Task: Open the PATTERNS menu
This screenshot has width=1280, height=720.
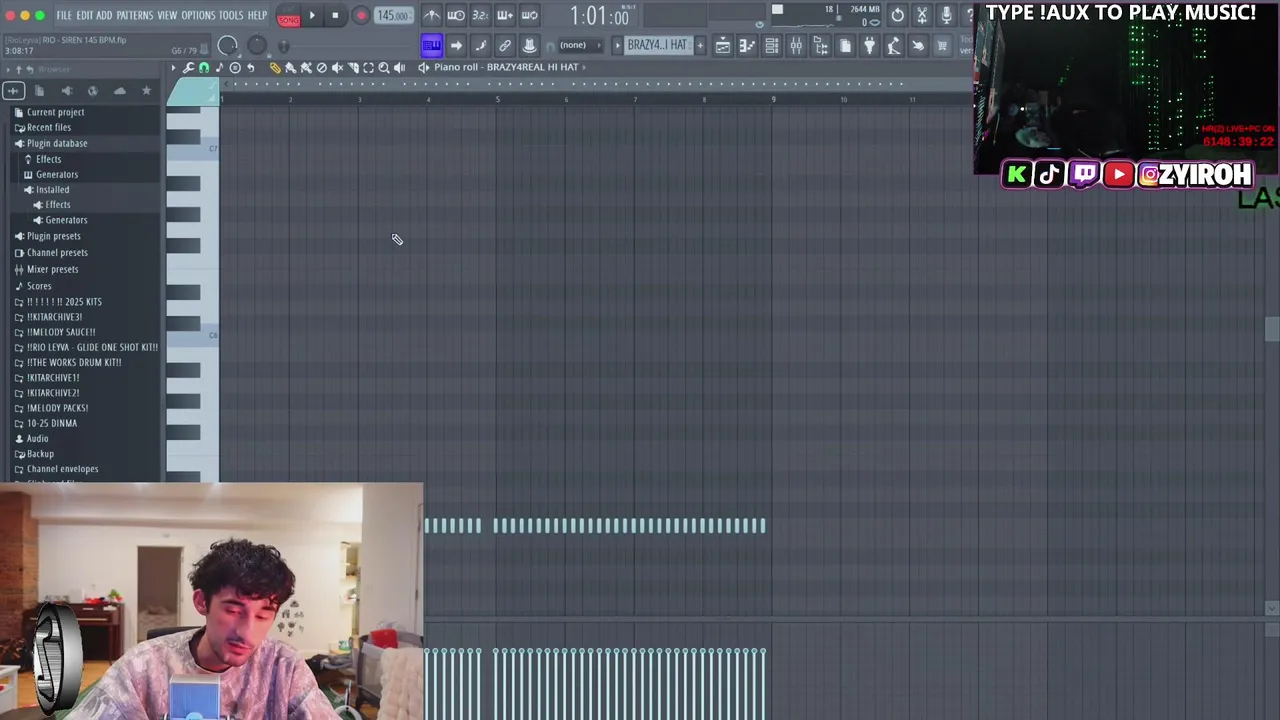Action: (x=134, y=15)
